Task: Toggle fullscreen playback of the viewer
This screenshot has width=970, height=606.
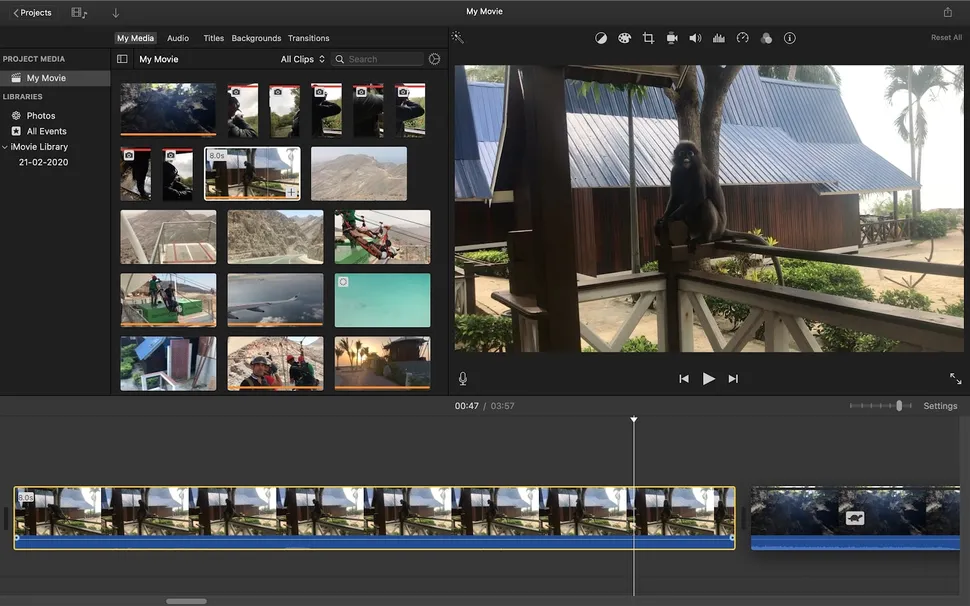Action: (955, 379)
